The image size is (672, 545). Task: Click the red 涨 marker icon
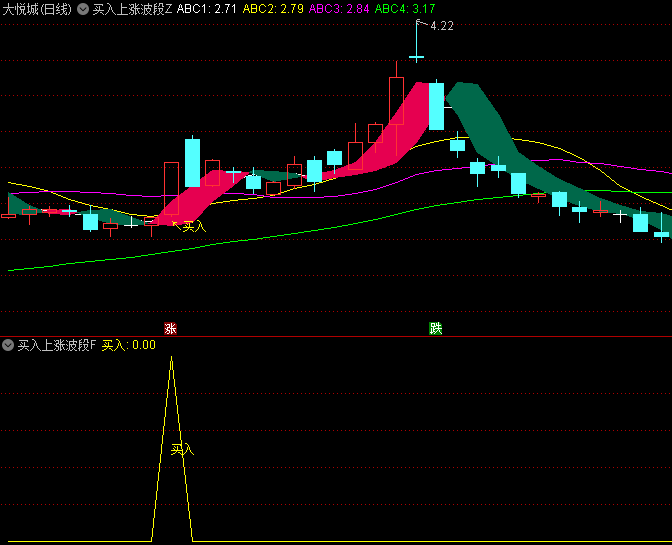pyautogui.click(x=171, y=329)
